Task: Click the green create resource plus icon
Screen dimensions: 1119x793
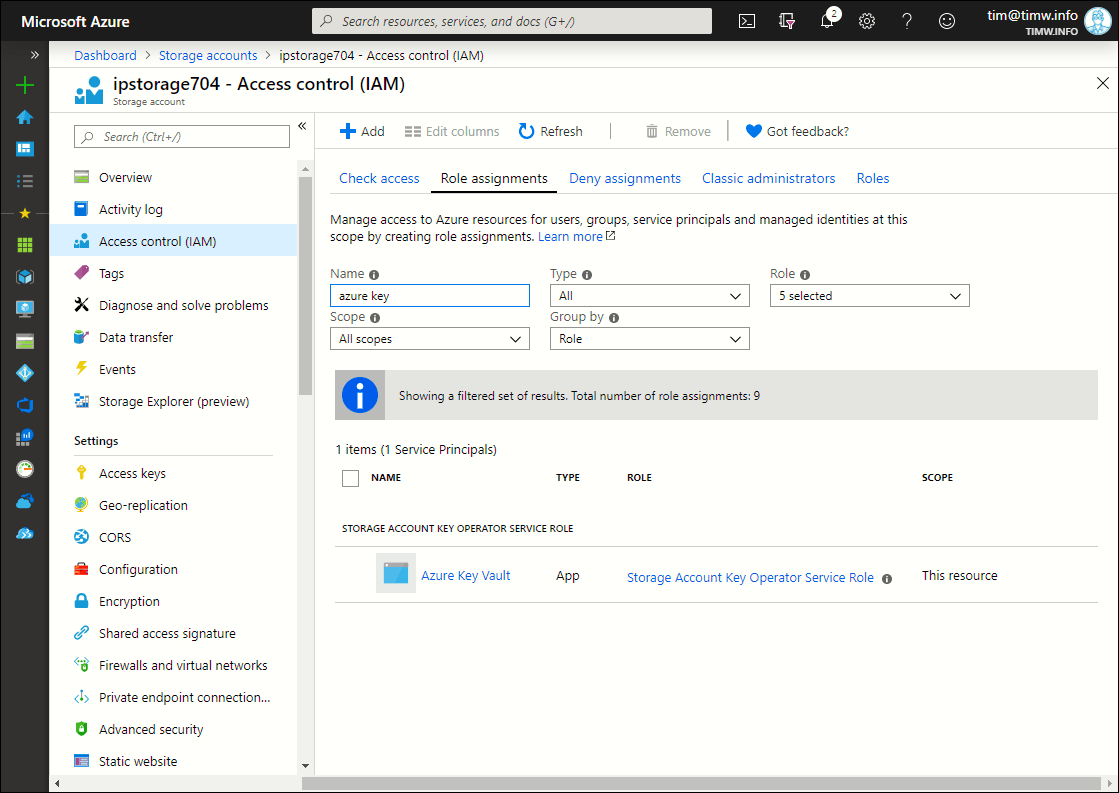Action: 25,85
